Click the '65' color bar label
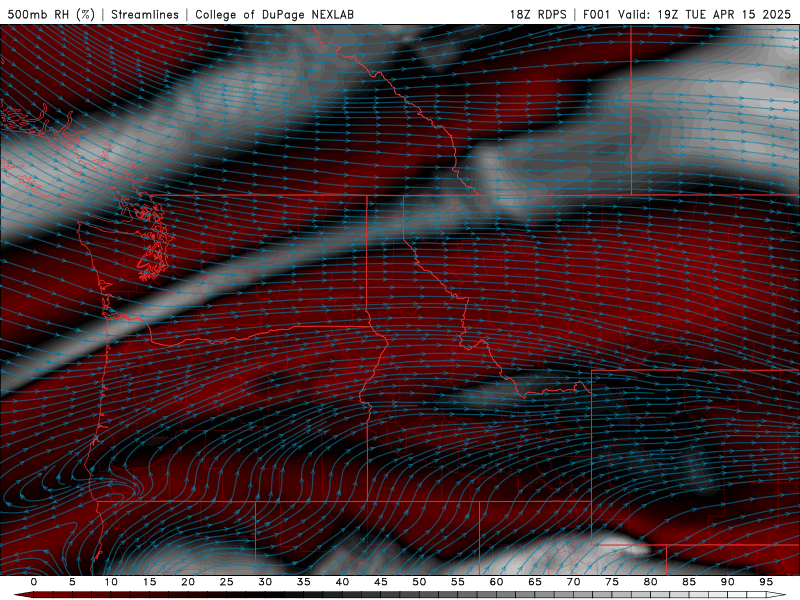800x600 pixels. pyautogui.click(x=535, y=582)
